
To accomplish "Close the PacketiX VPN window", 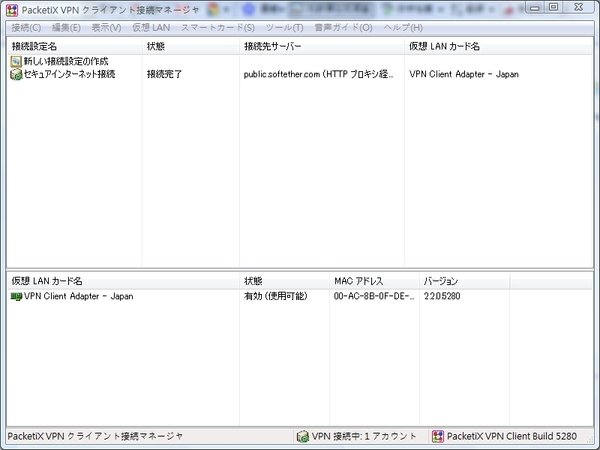I will pos(579,7).
